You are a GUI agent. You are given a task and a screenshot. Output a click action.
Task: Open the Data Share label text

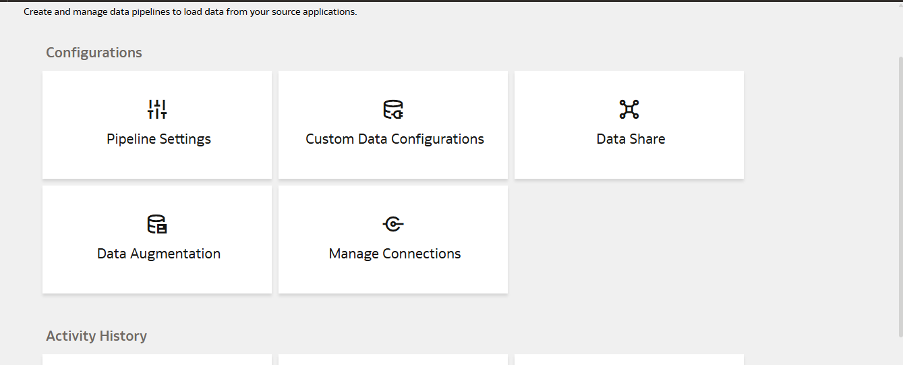point(631,139)
